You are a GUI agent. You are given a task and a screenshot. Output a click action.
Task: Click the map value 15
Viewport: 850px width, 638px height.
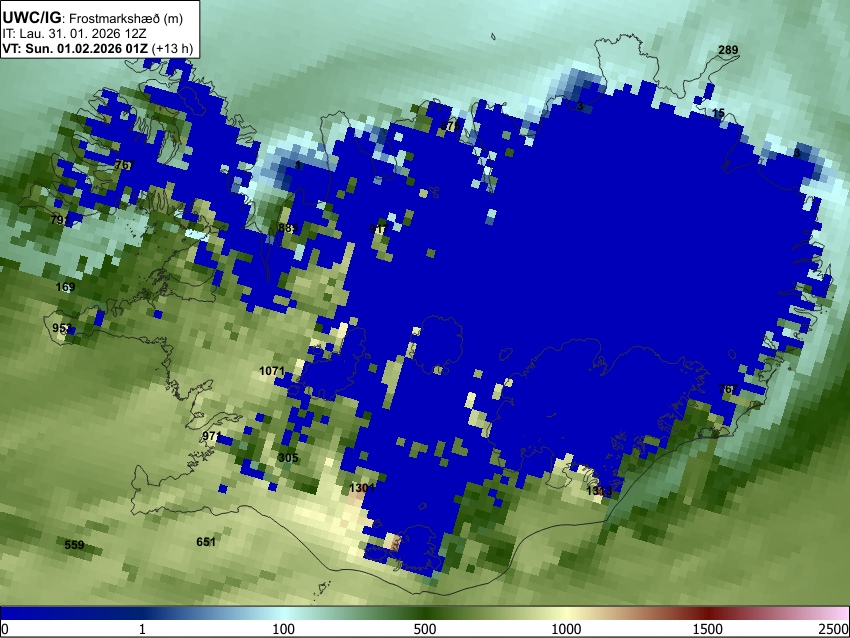[x=718, y=113]
